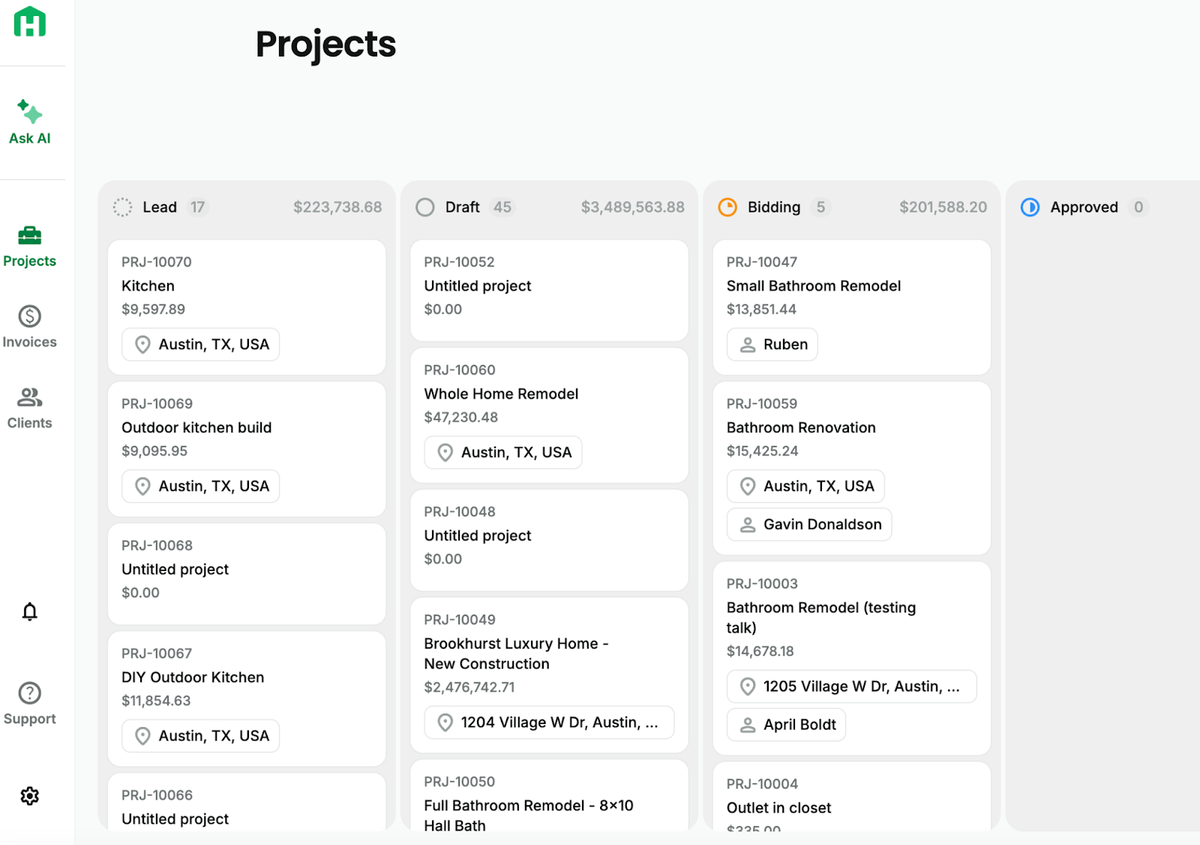
Task: Go to Invoices via dollar icon
Action: [30, 316]
